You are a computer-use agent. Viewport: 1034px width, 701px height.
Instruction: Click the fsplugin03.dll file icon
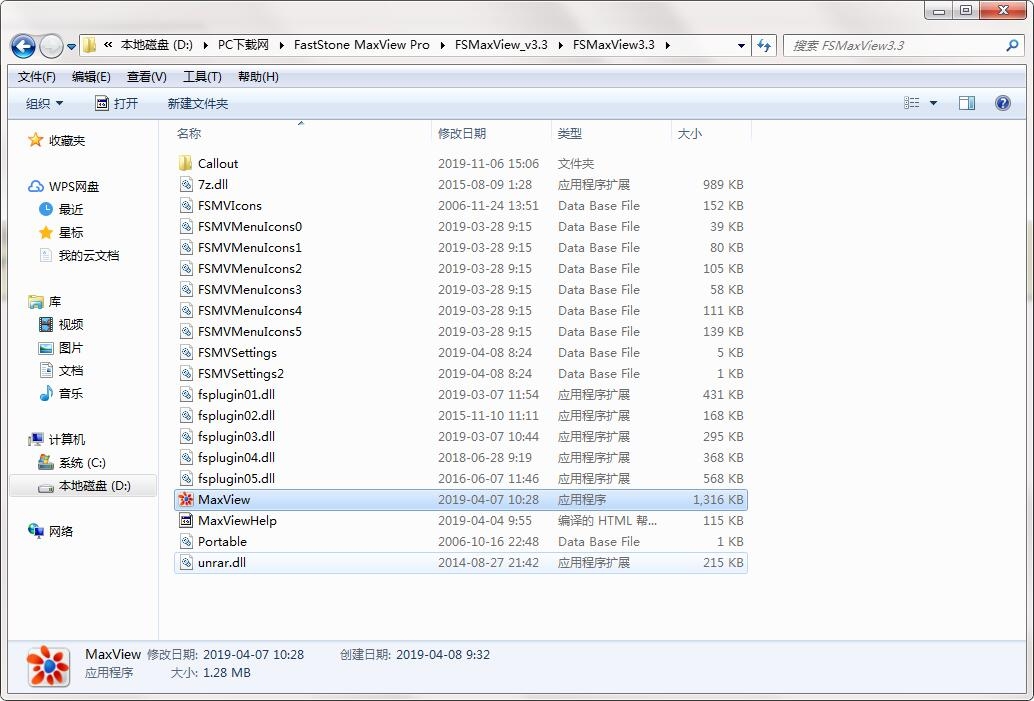point(186,437)
